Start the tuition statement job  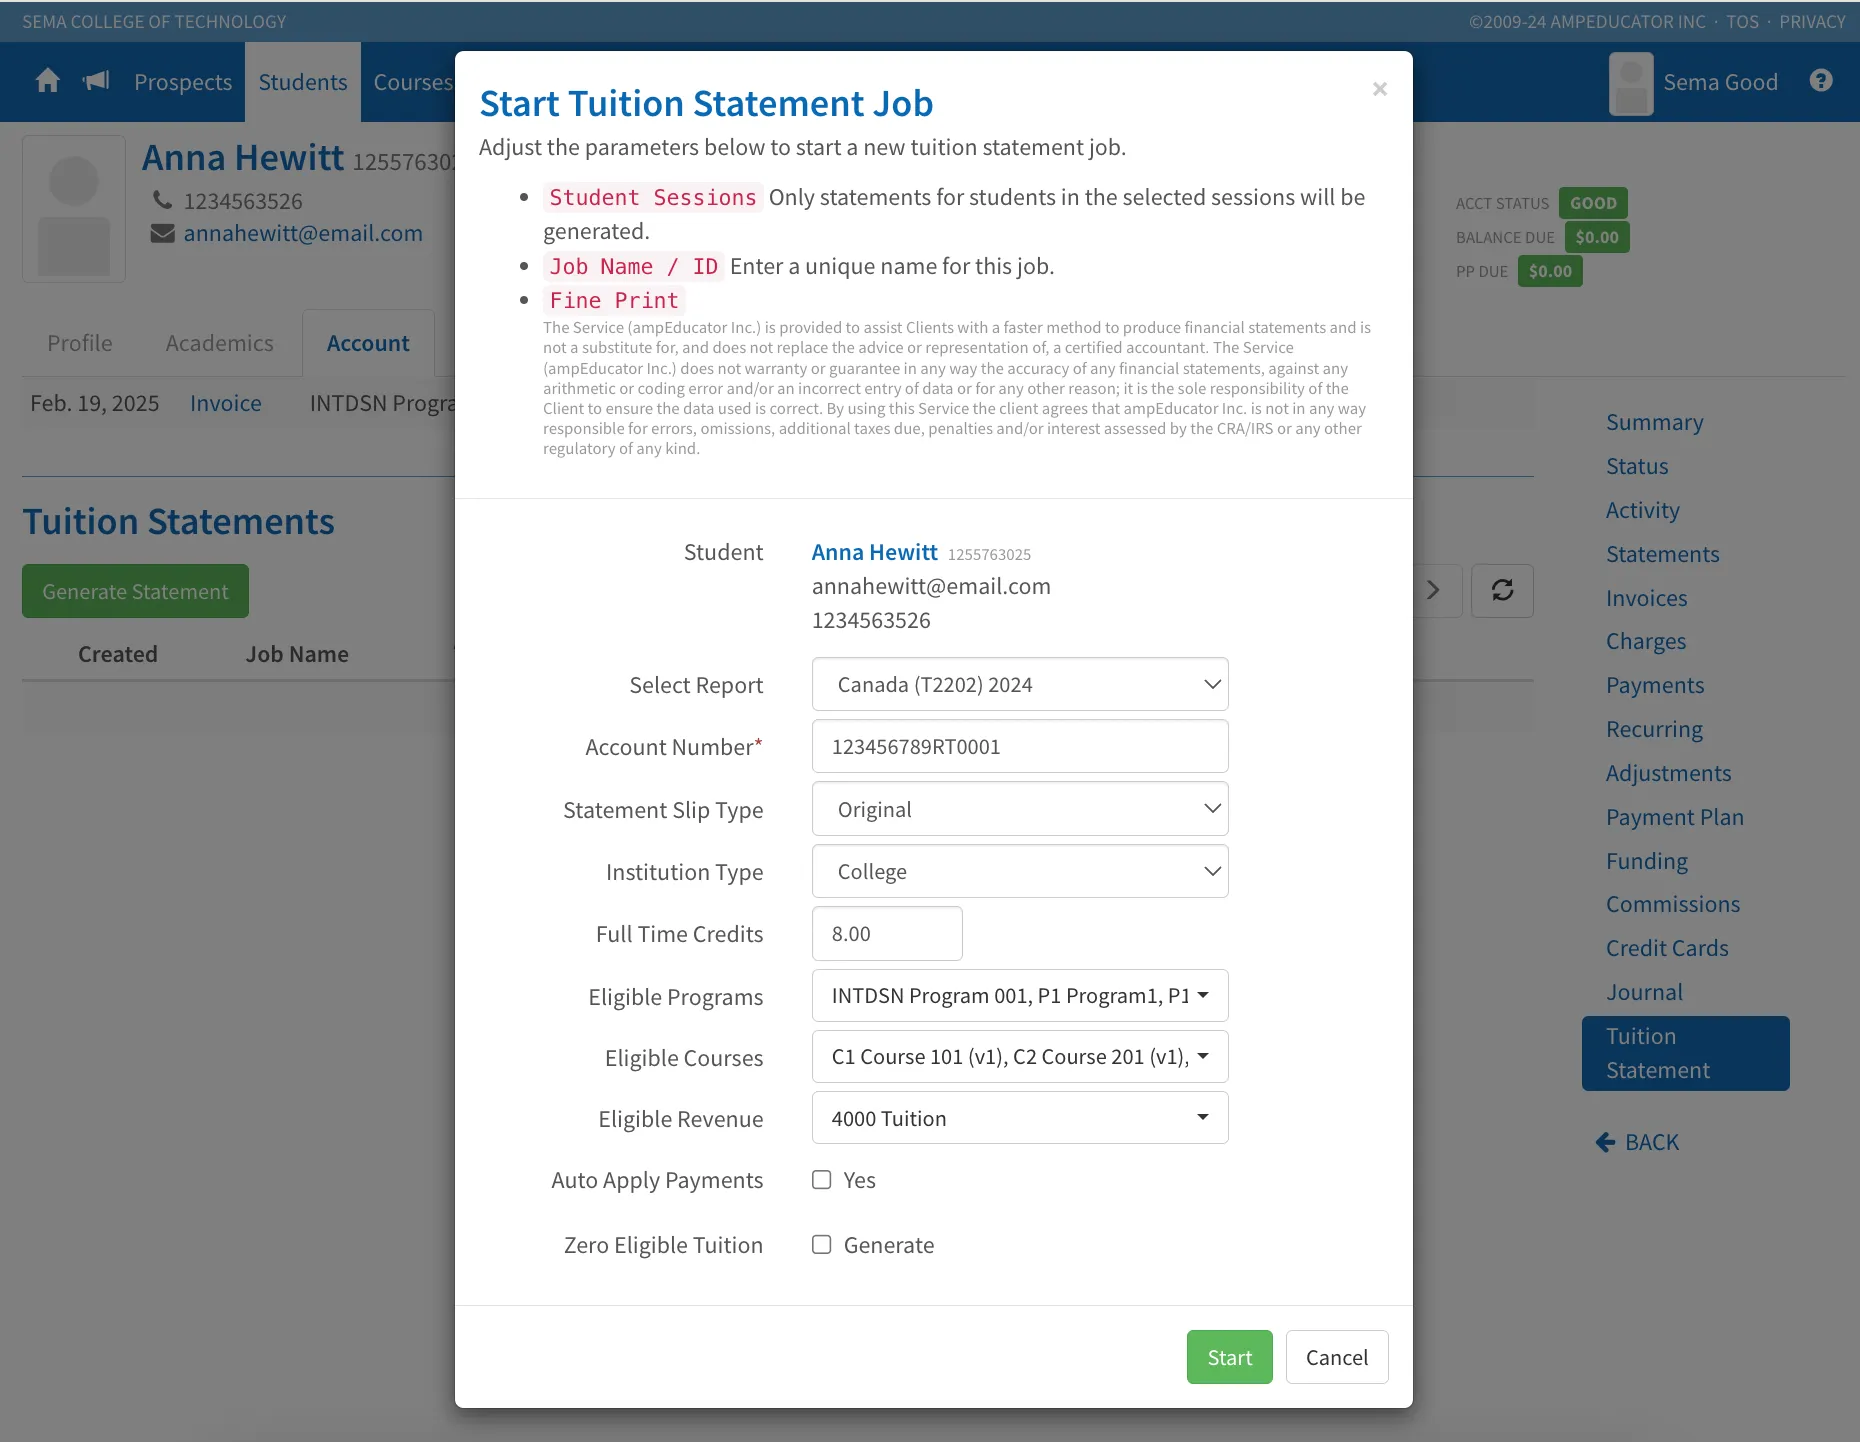pos(1230,1357)
